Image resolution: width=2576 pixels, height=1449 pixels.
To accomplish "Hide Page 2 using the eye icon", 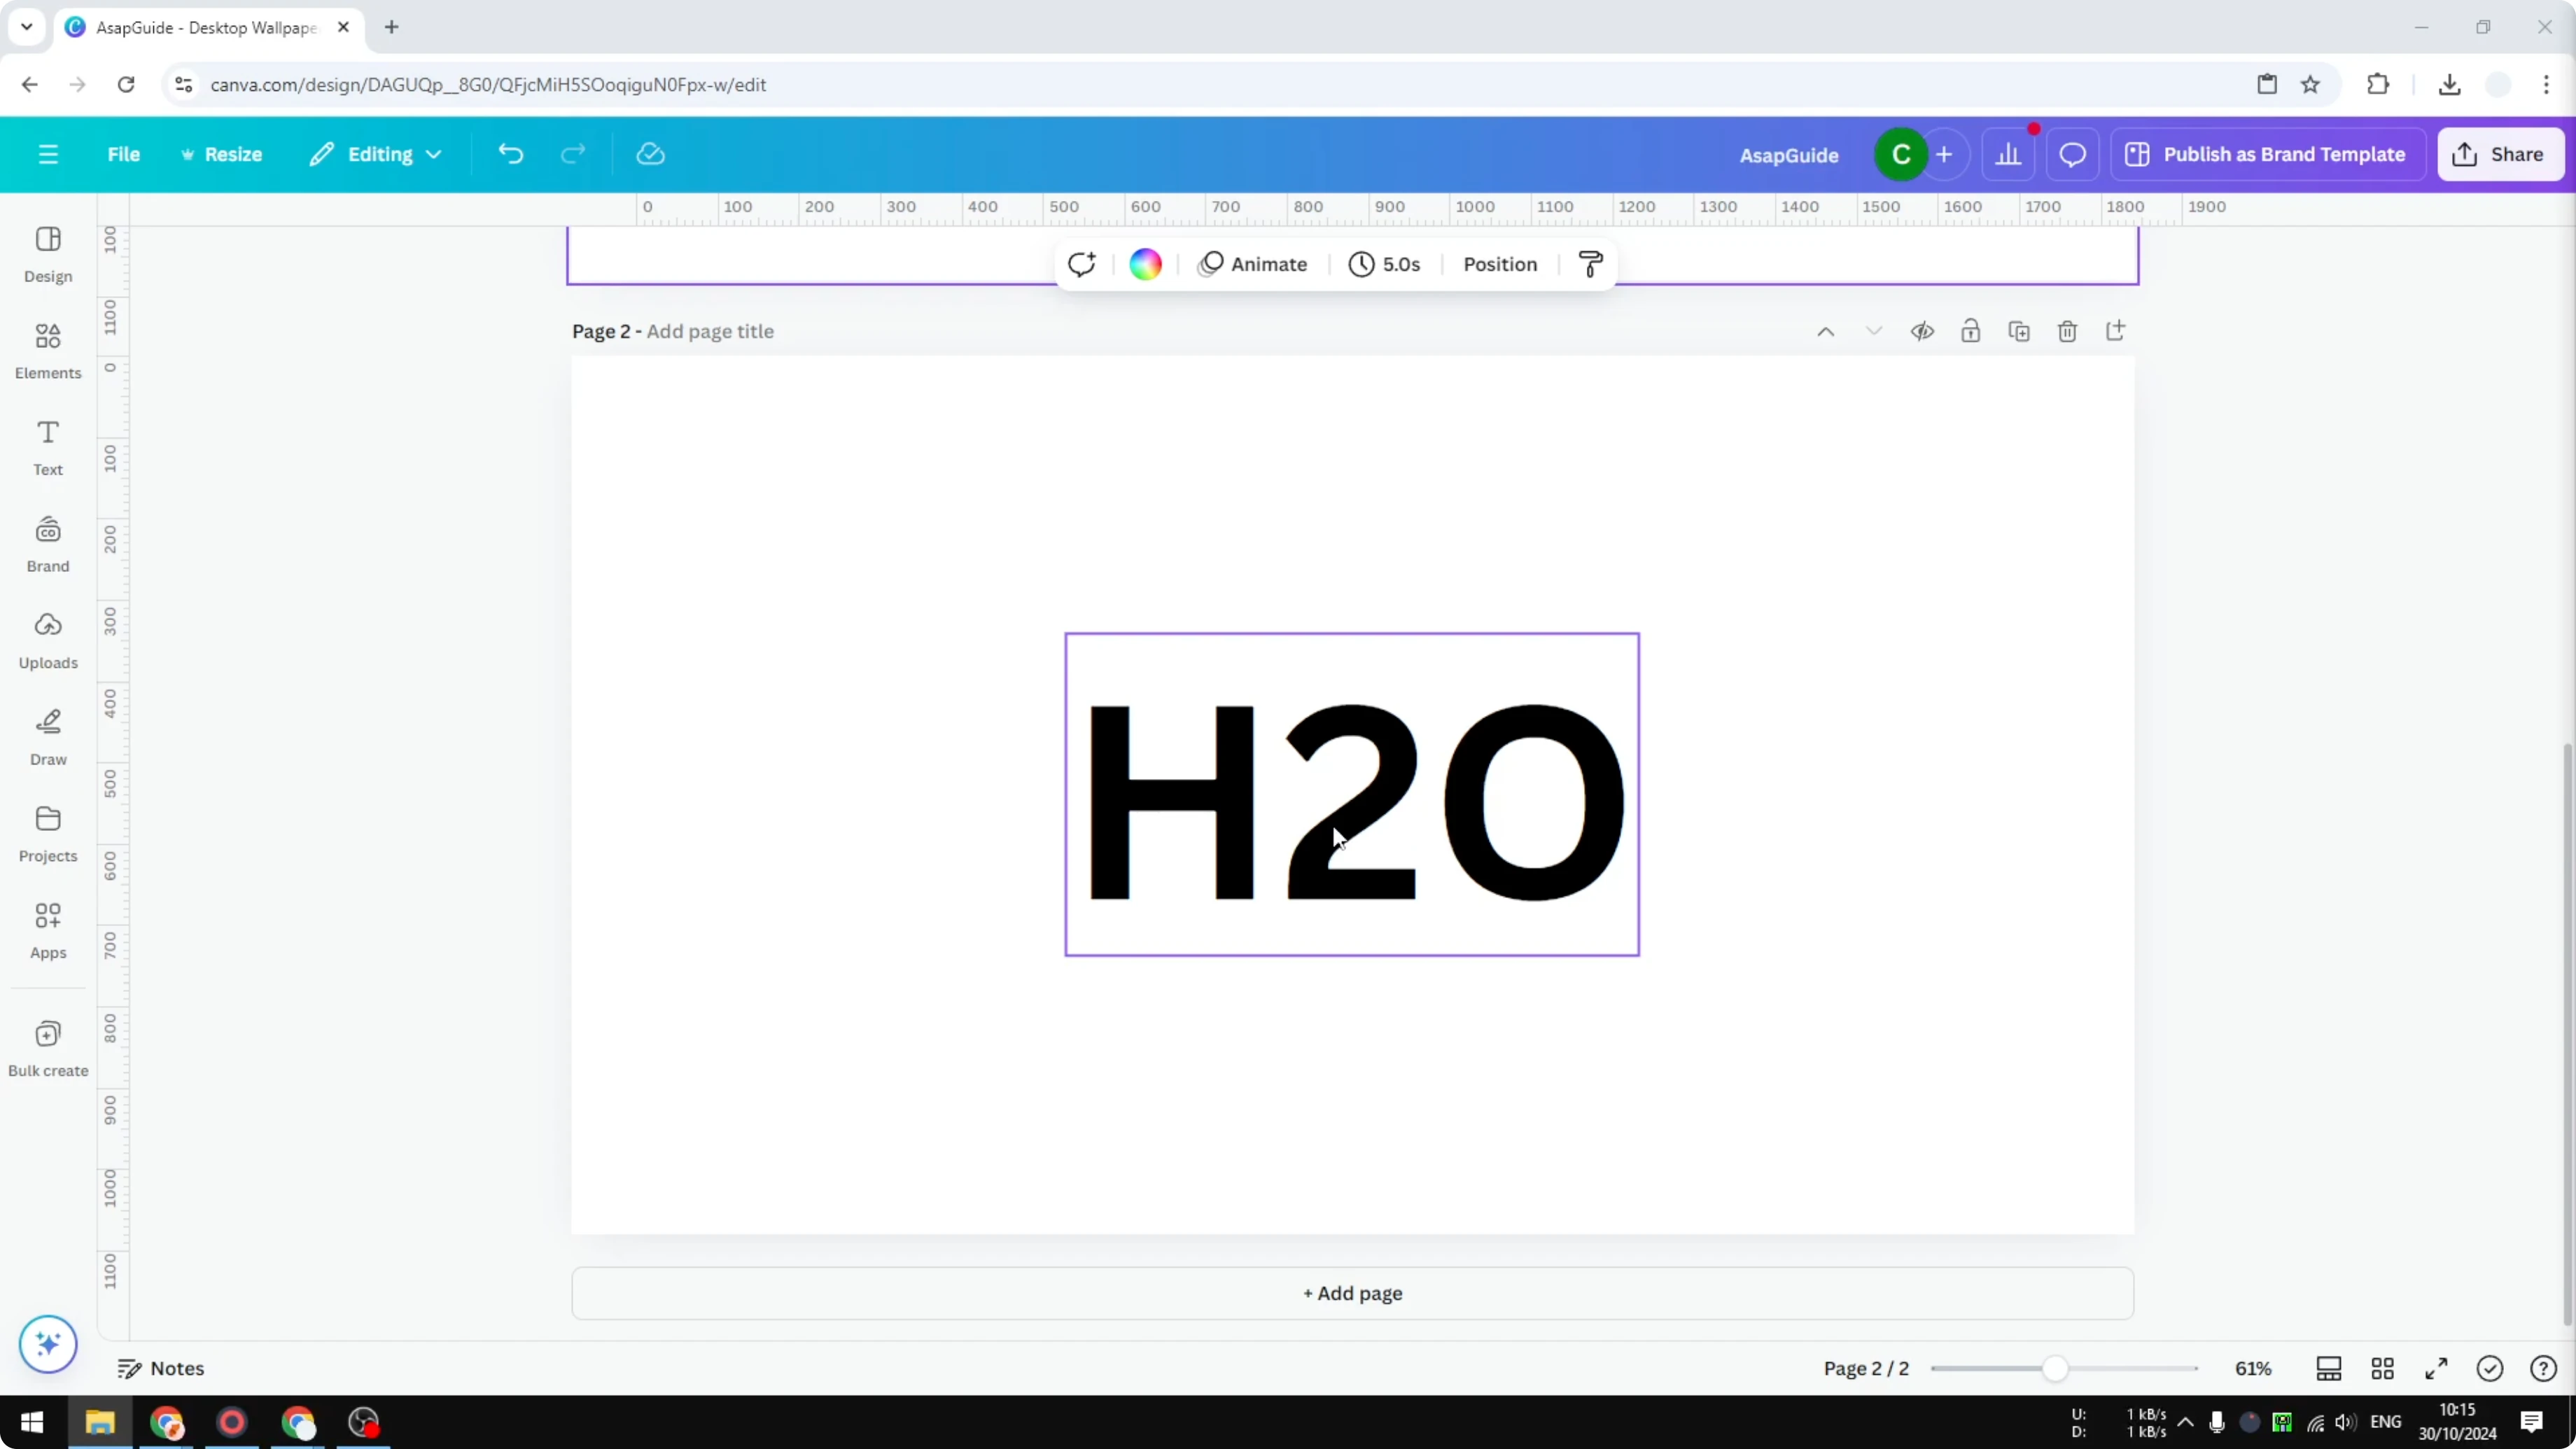I will 1922,331.
